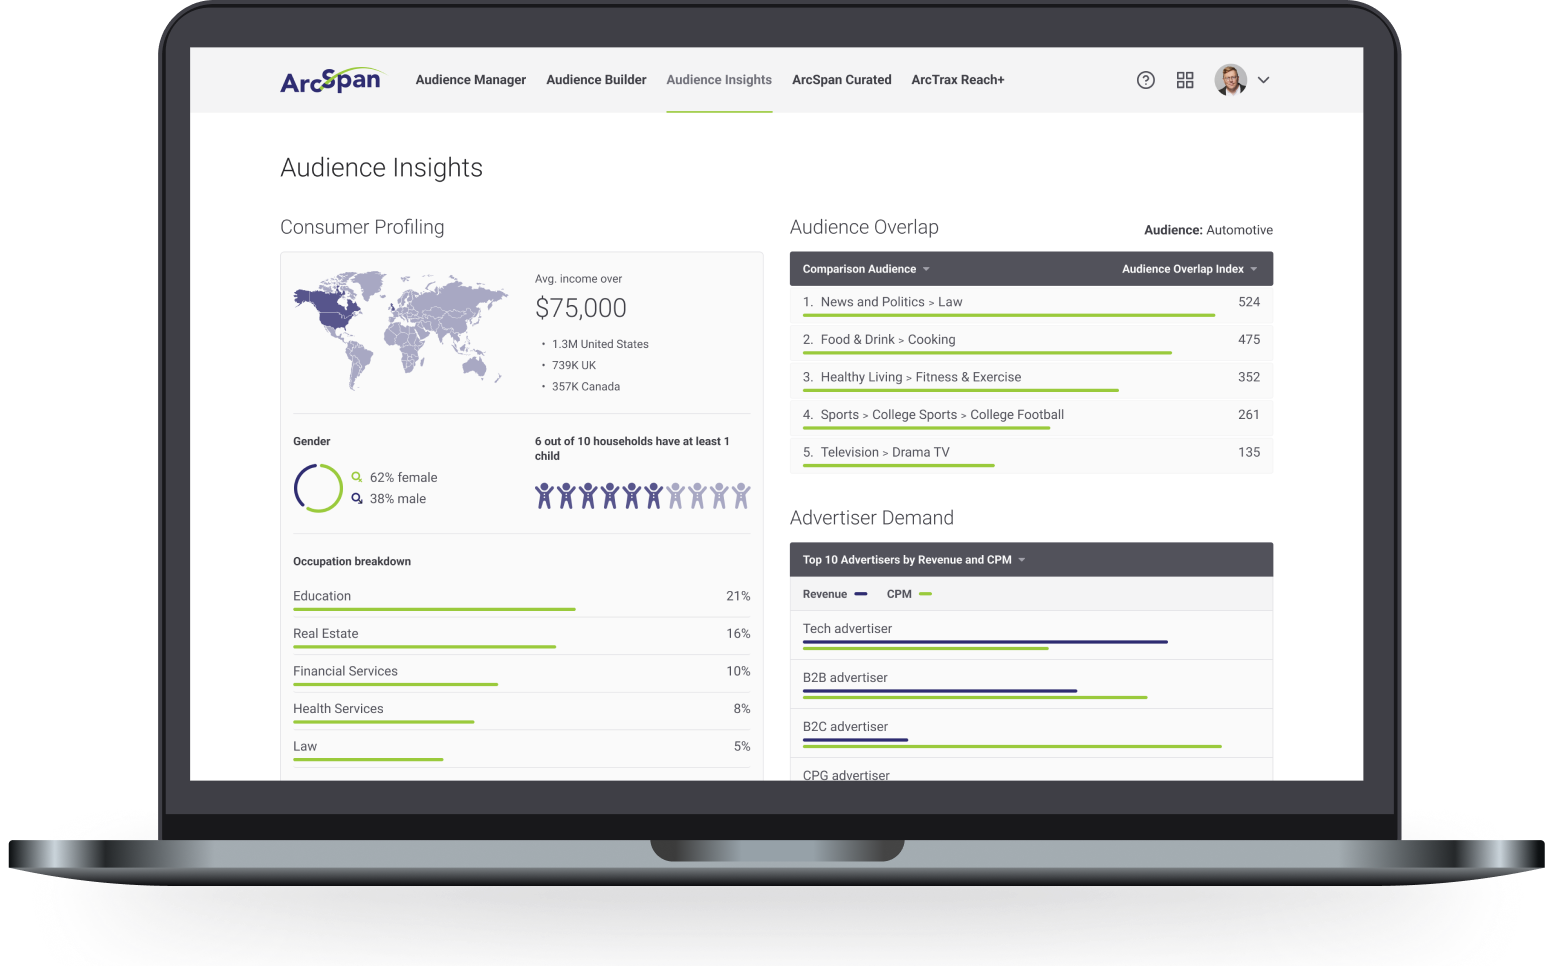Open the Audience Overlap Index dropdown
Viewport: 1556px width, 966px height.
click(x=1190, y=269)
